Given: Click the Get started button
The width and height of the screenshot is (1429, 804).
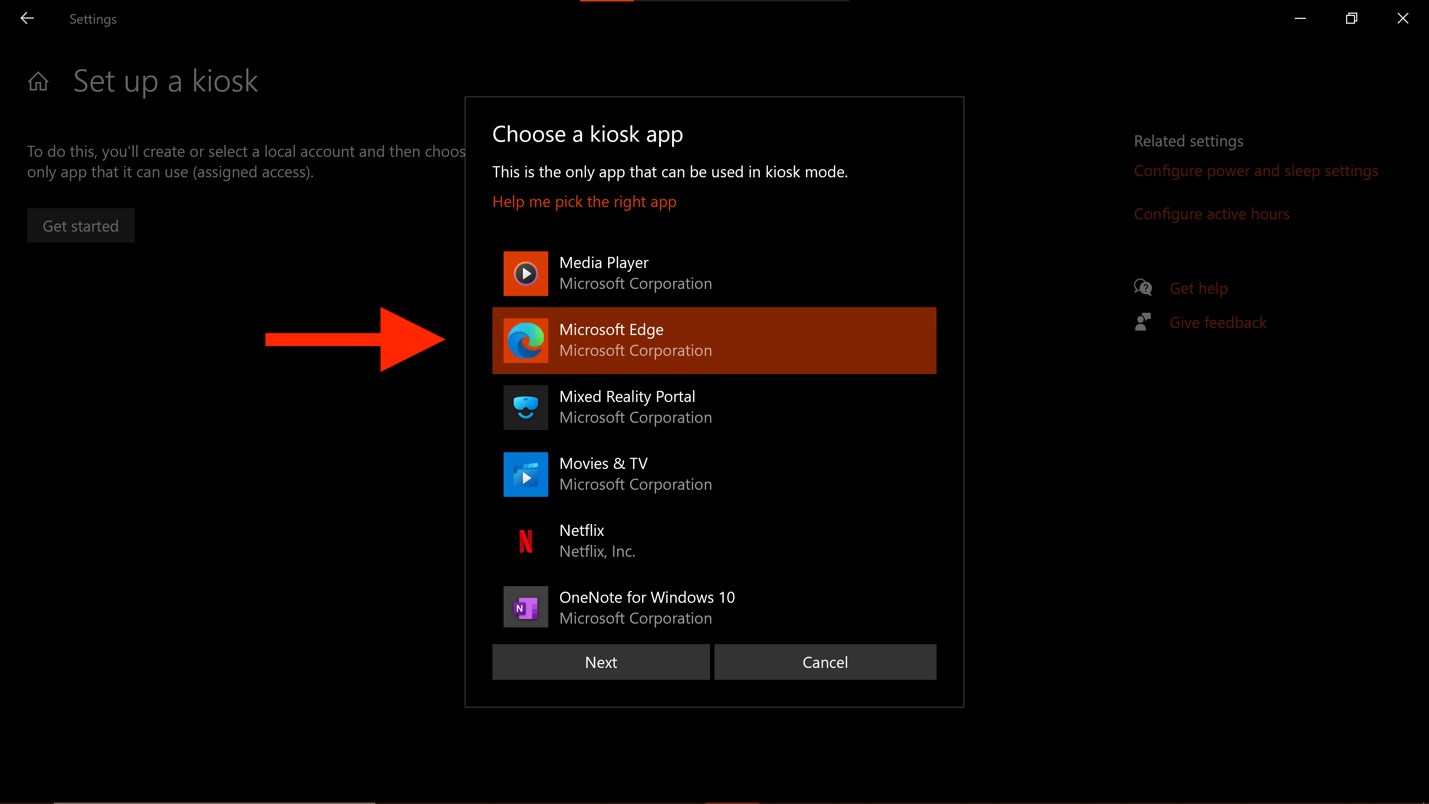Looking at the screenshot, I should point(81,226).
